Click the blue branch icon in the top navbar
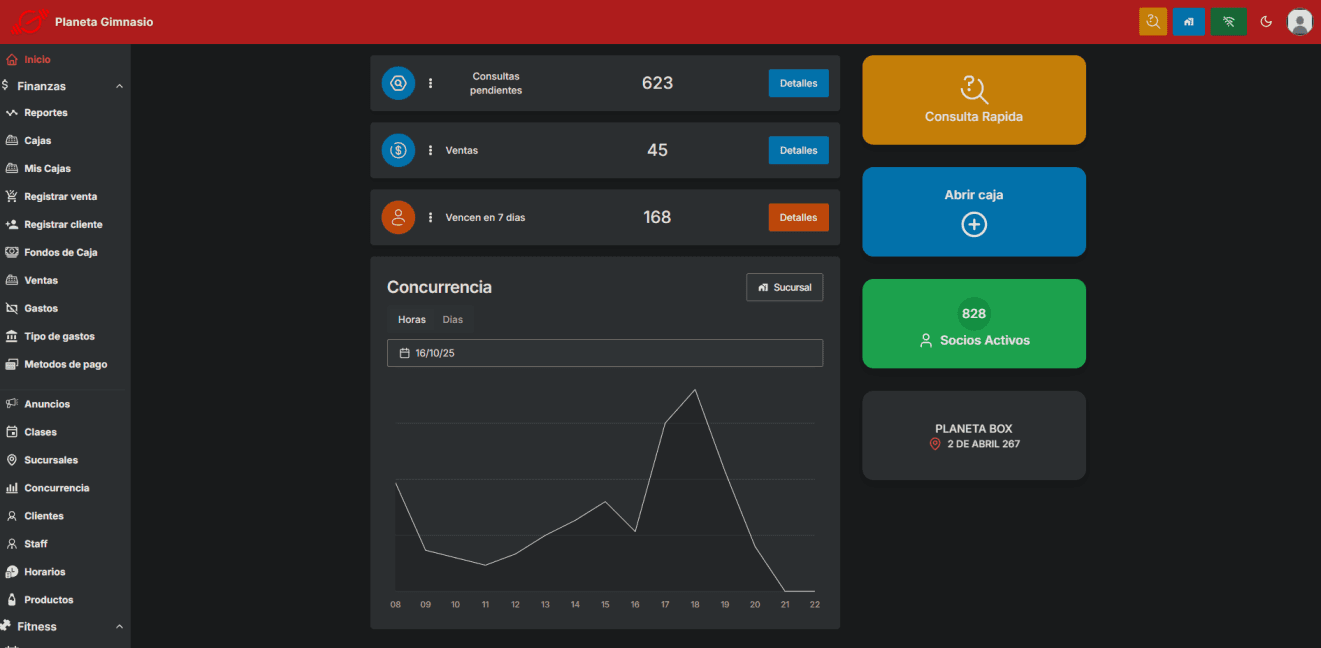This screenshot has height=648, width=1321. [1189, 20]
